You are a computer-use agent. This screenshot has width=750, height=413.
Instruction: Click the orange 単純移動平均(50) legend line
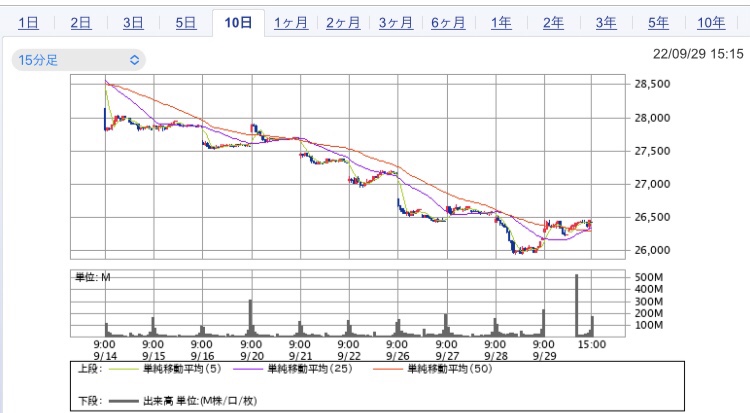[x=387, y=369]
